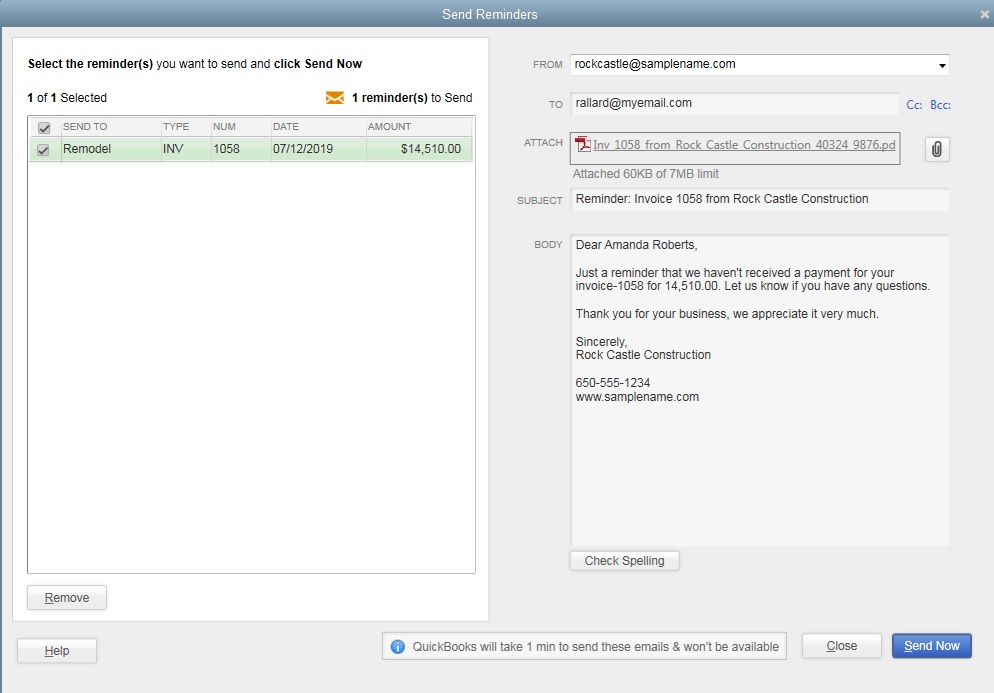
Task: Open Help for Send Reminders
Action: [56, 651]
